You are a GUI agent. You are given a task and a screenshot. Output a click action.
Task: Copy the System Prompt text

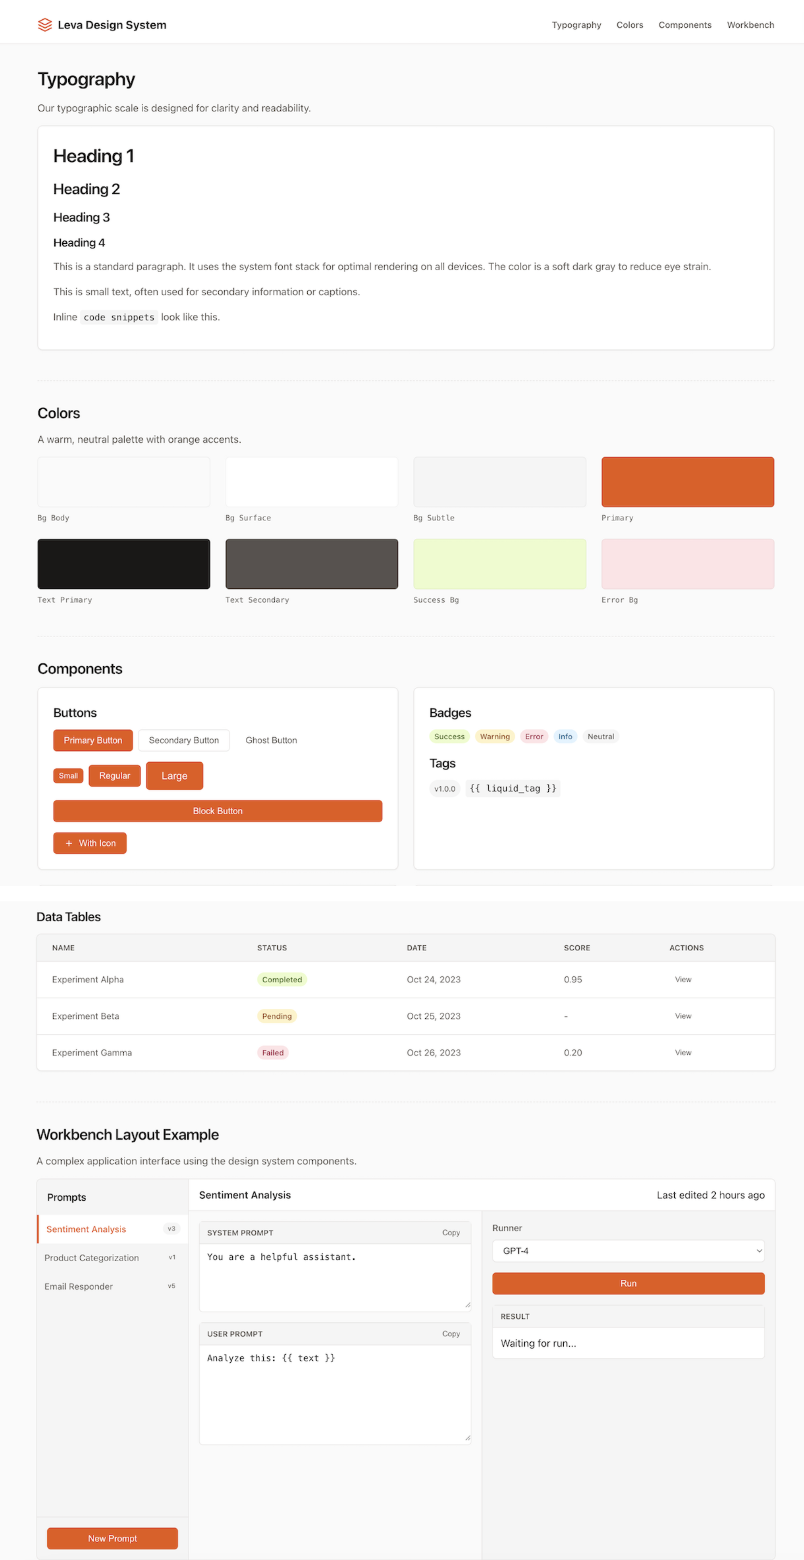pyautogui.click(x=451, y=1233)
